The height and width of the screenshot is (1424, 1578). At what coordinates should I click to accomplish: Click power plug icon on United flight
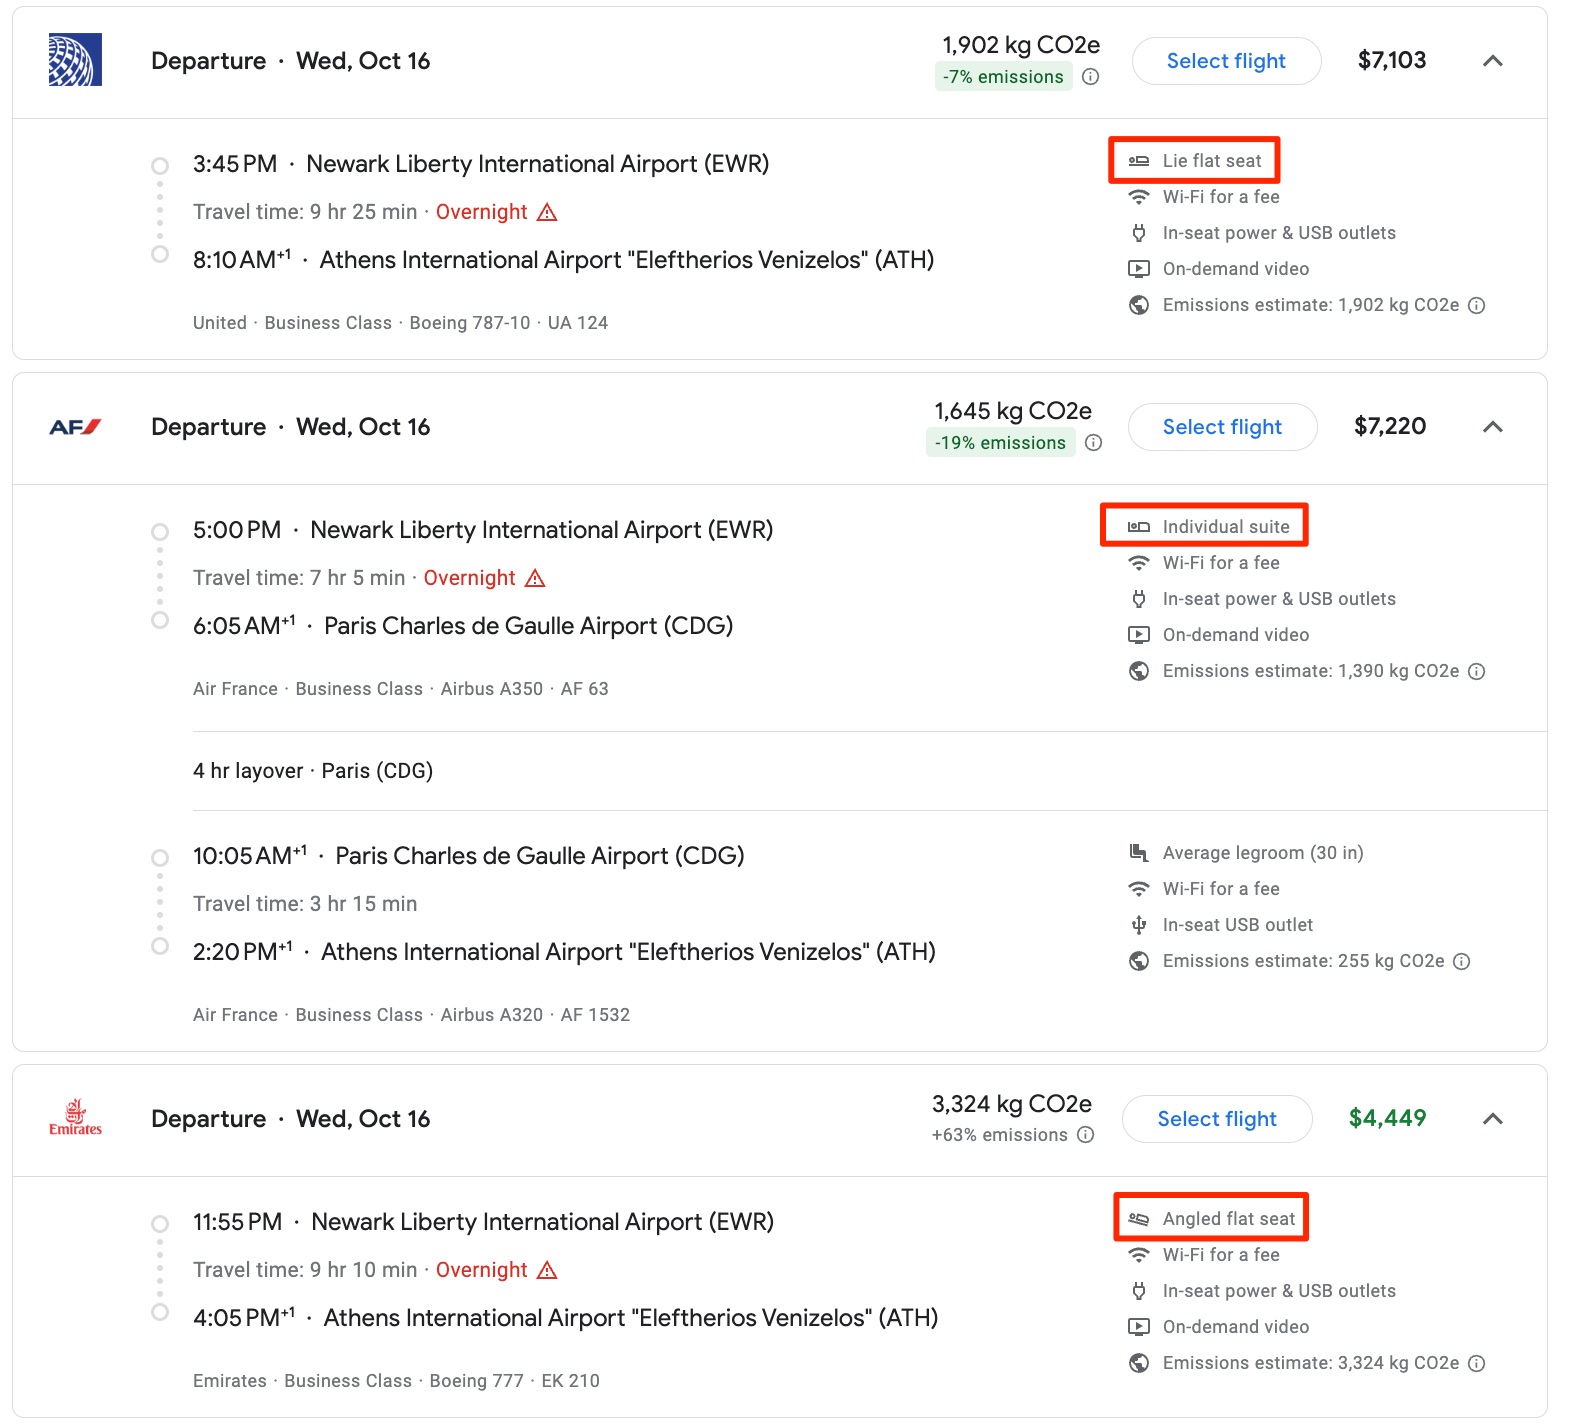[x=1138, y=233]
